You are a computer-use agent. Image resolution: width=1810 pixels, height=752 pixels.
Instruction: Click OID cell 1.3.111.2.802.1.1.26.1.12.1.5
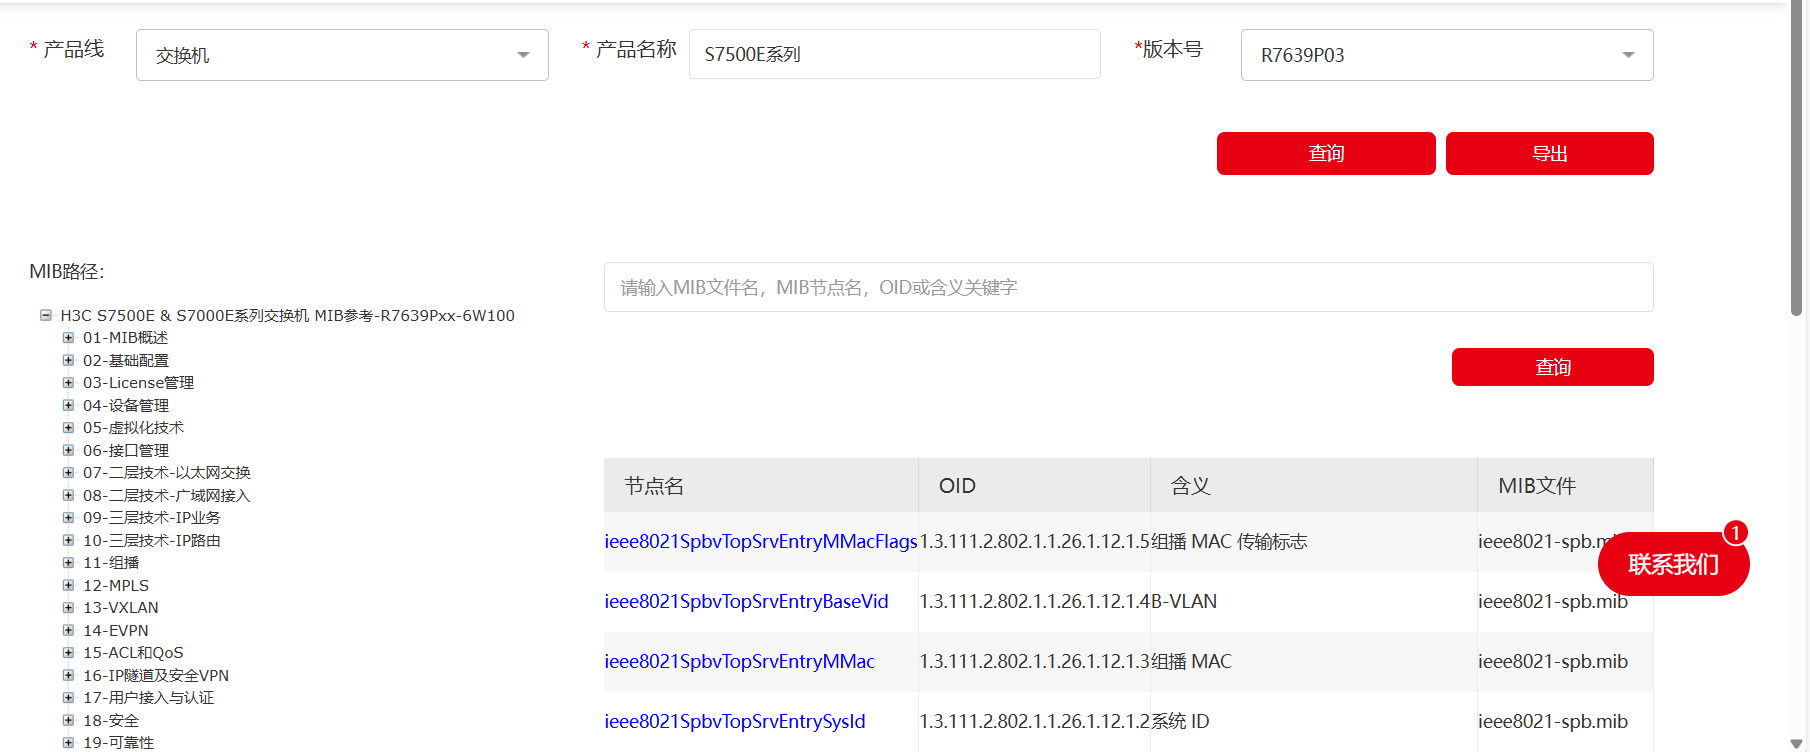(x=1035, y=541)
